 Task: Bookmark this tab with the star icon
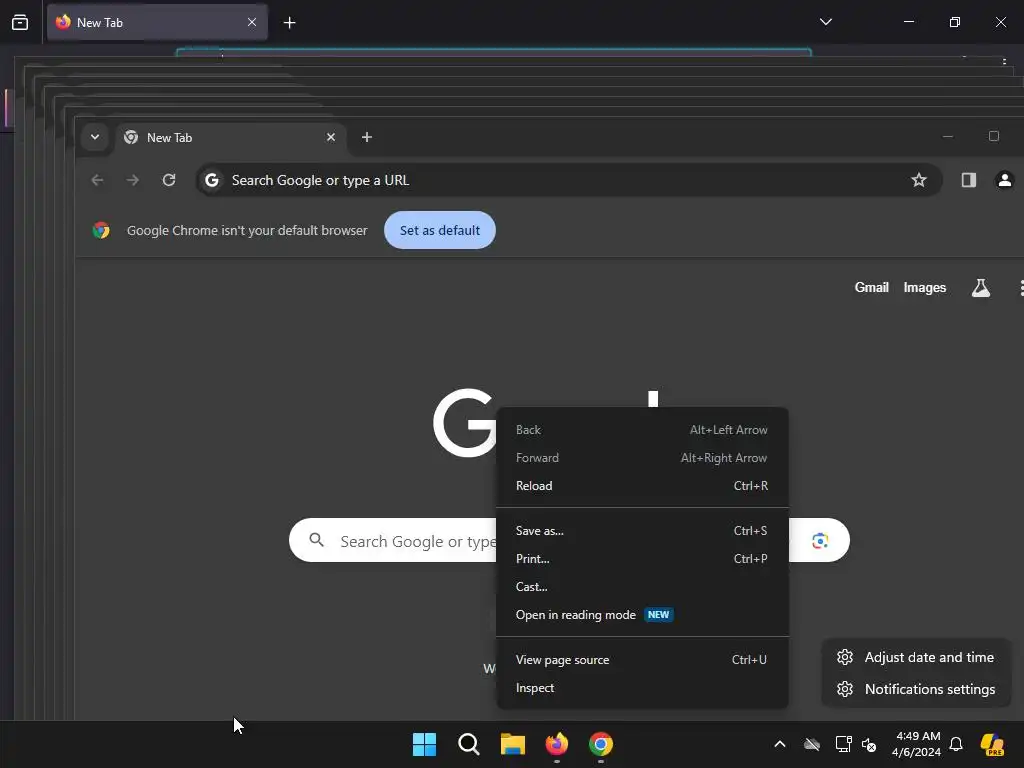point(919,180)
